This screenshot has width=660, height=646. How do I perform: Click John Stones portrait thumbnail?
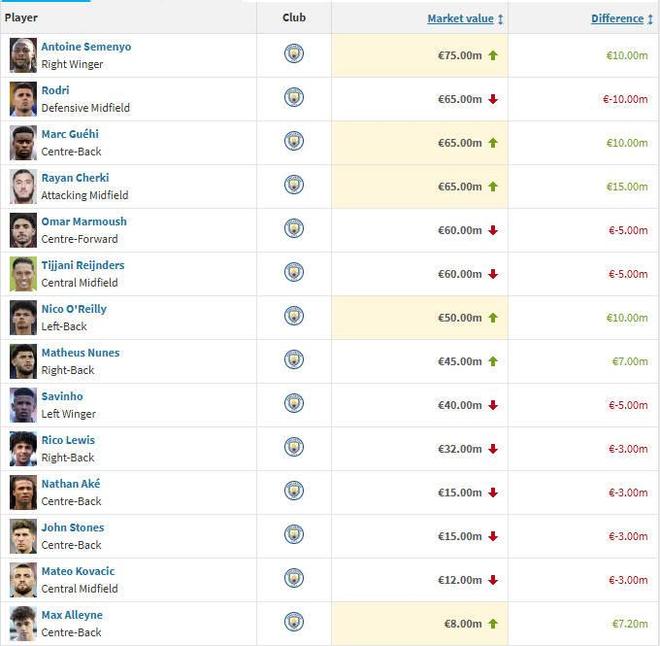click(23, 535)
